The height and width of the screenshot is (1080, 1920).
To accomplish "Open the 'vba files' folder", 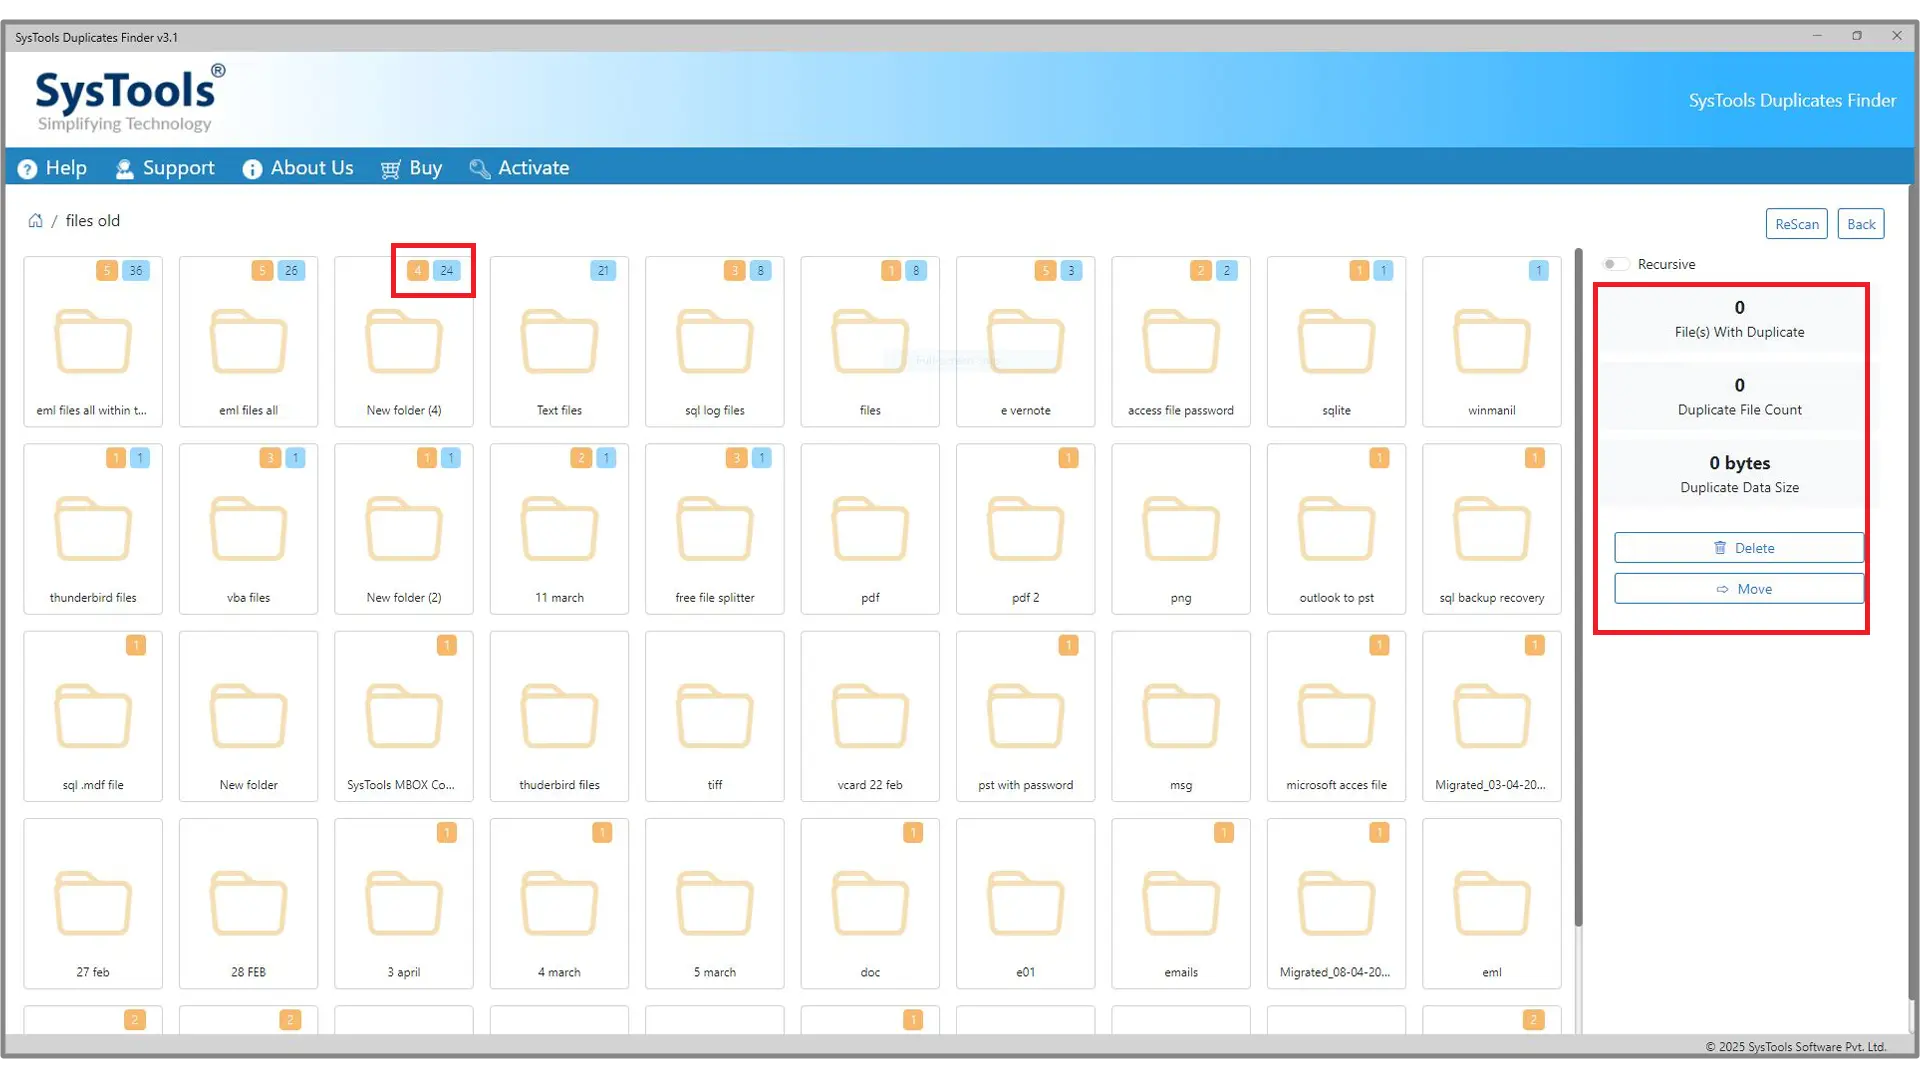I will [x=248, y=529].
